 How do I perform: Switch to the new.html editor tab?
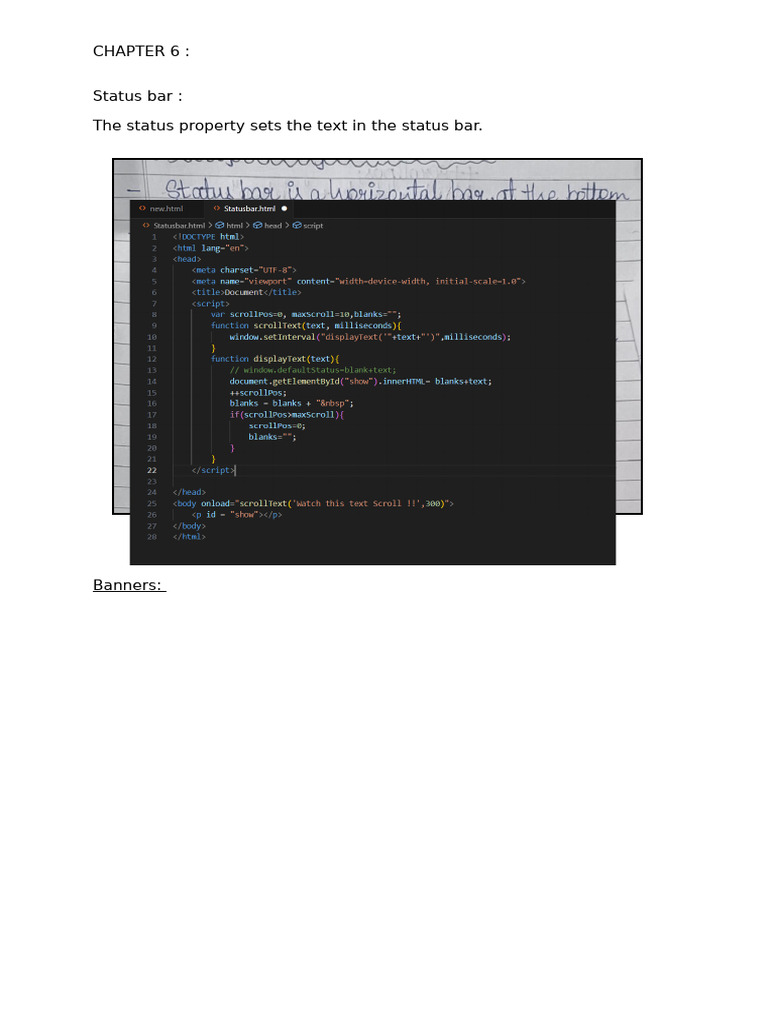point(166,209)
